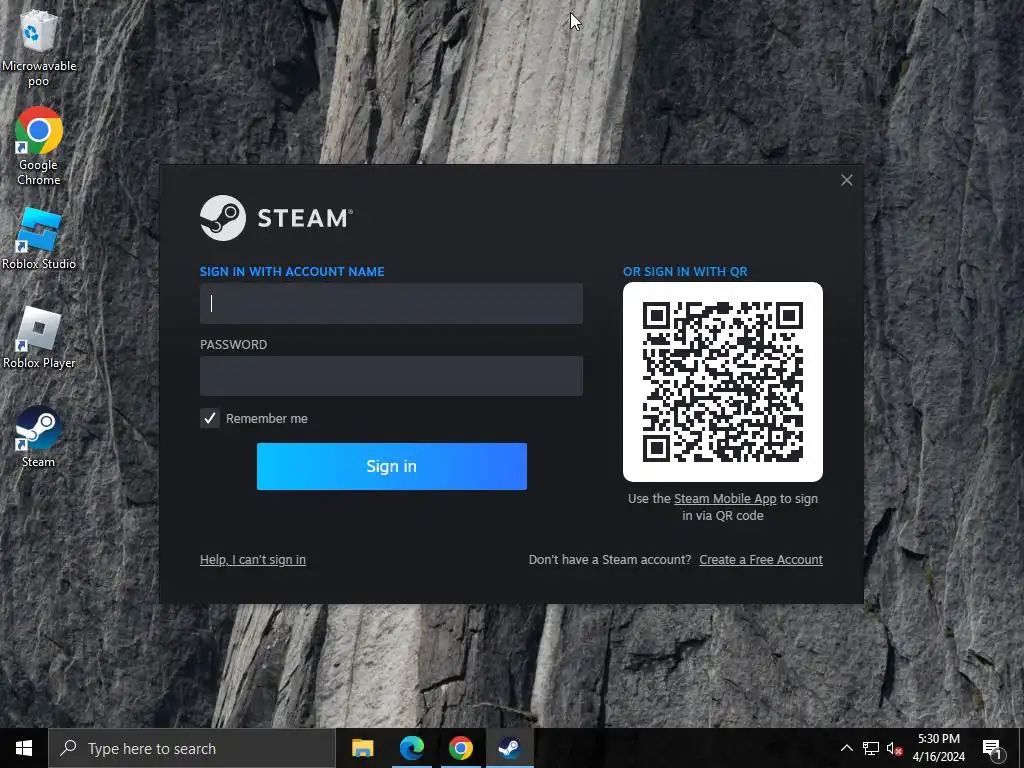The image size is (1024, 768).
Task: Click the QR code sign-in image
Action: [x=723, y=382]
